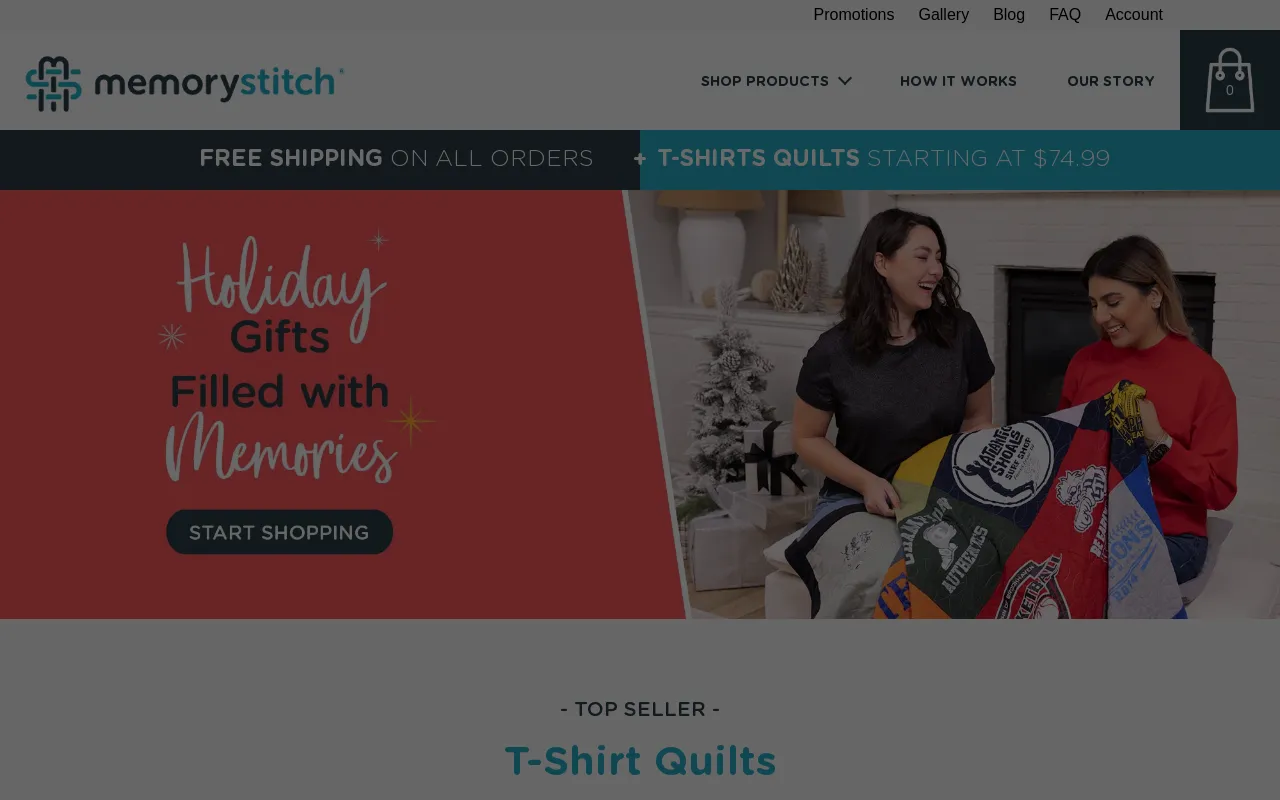Open the Our Story page
The image size is (1280, 800).
1111,81
